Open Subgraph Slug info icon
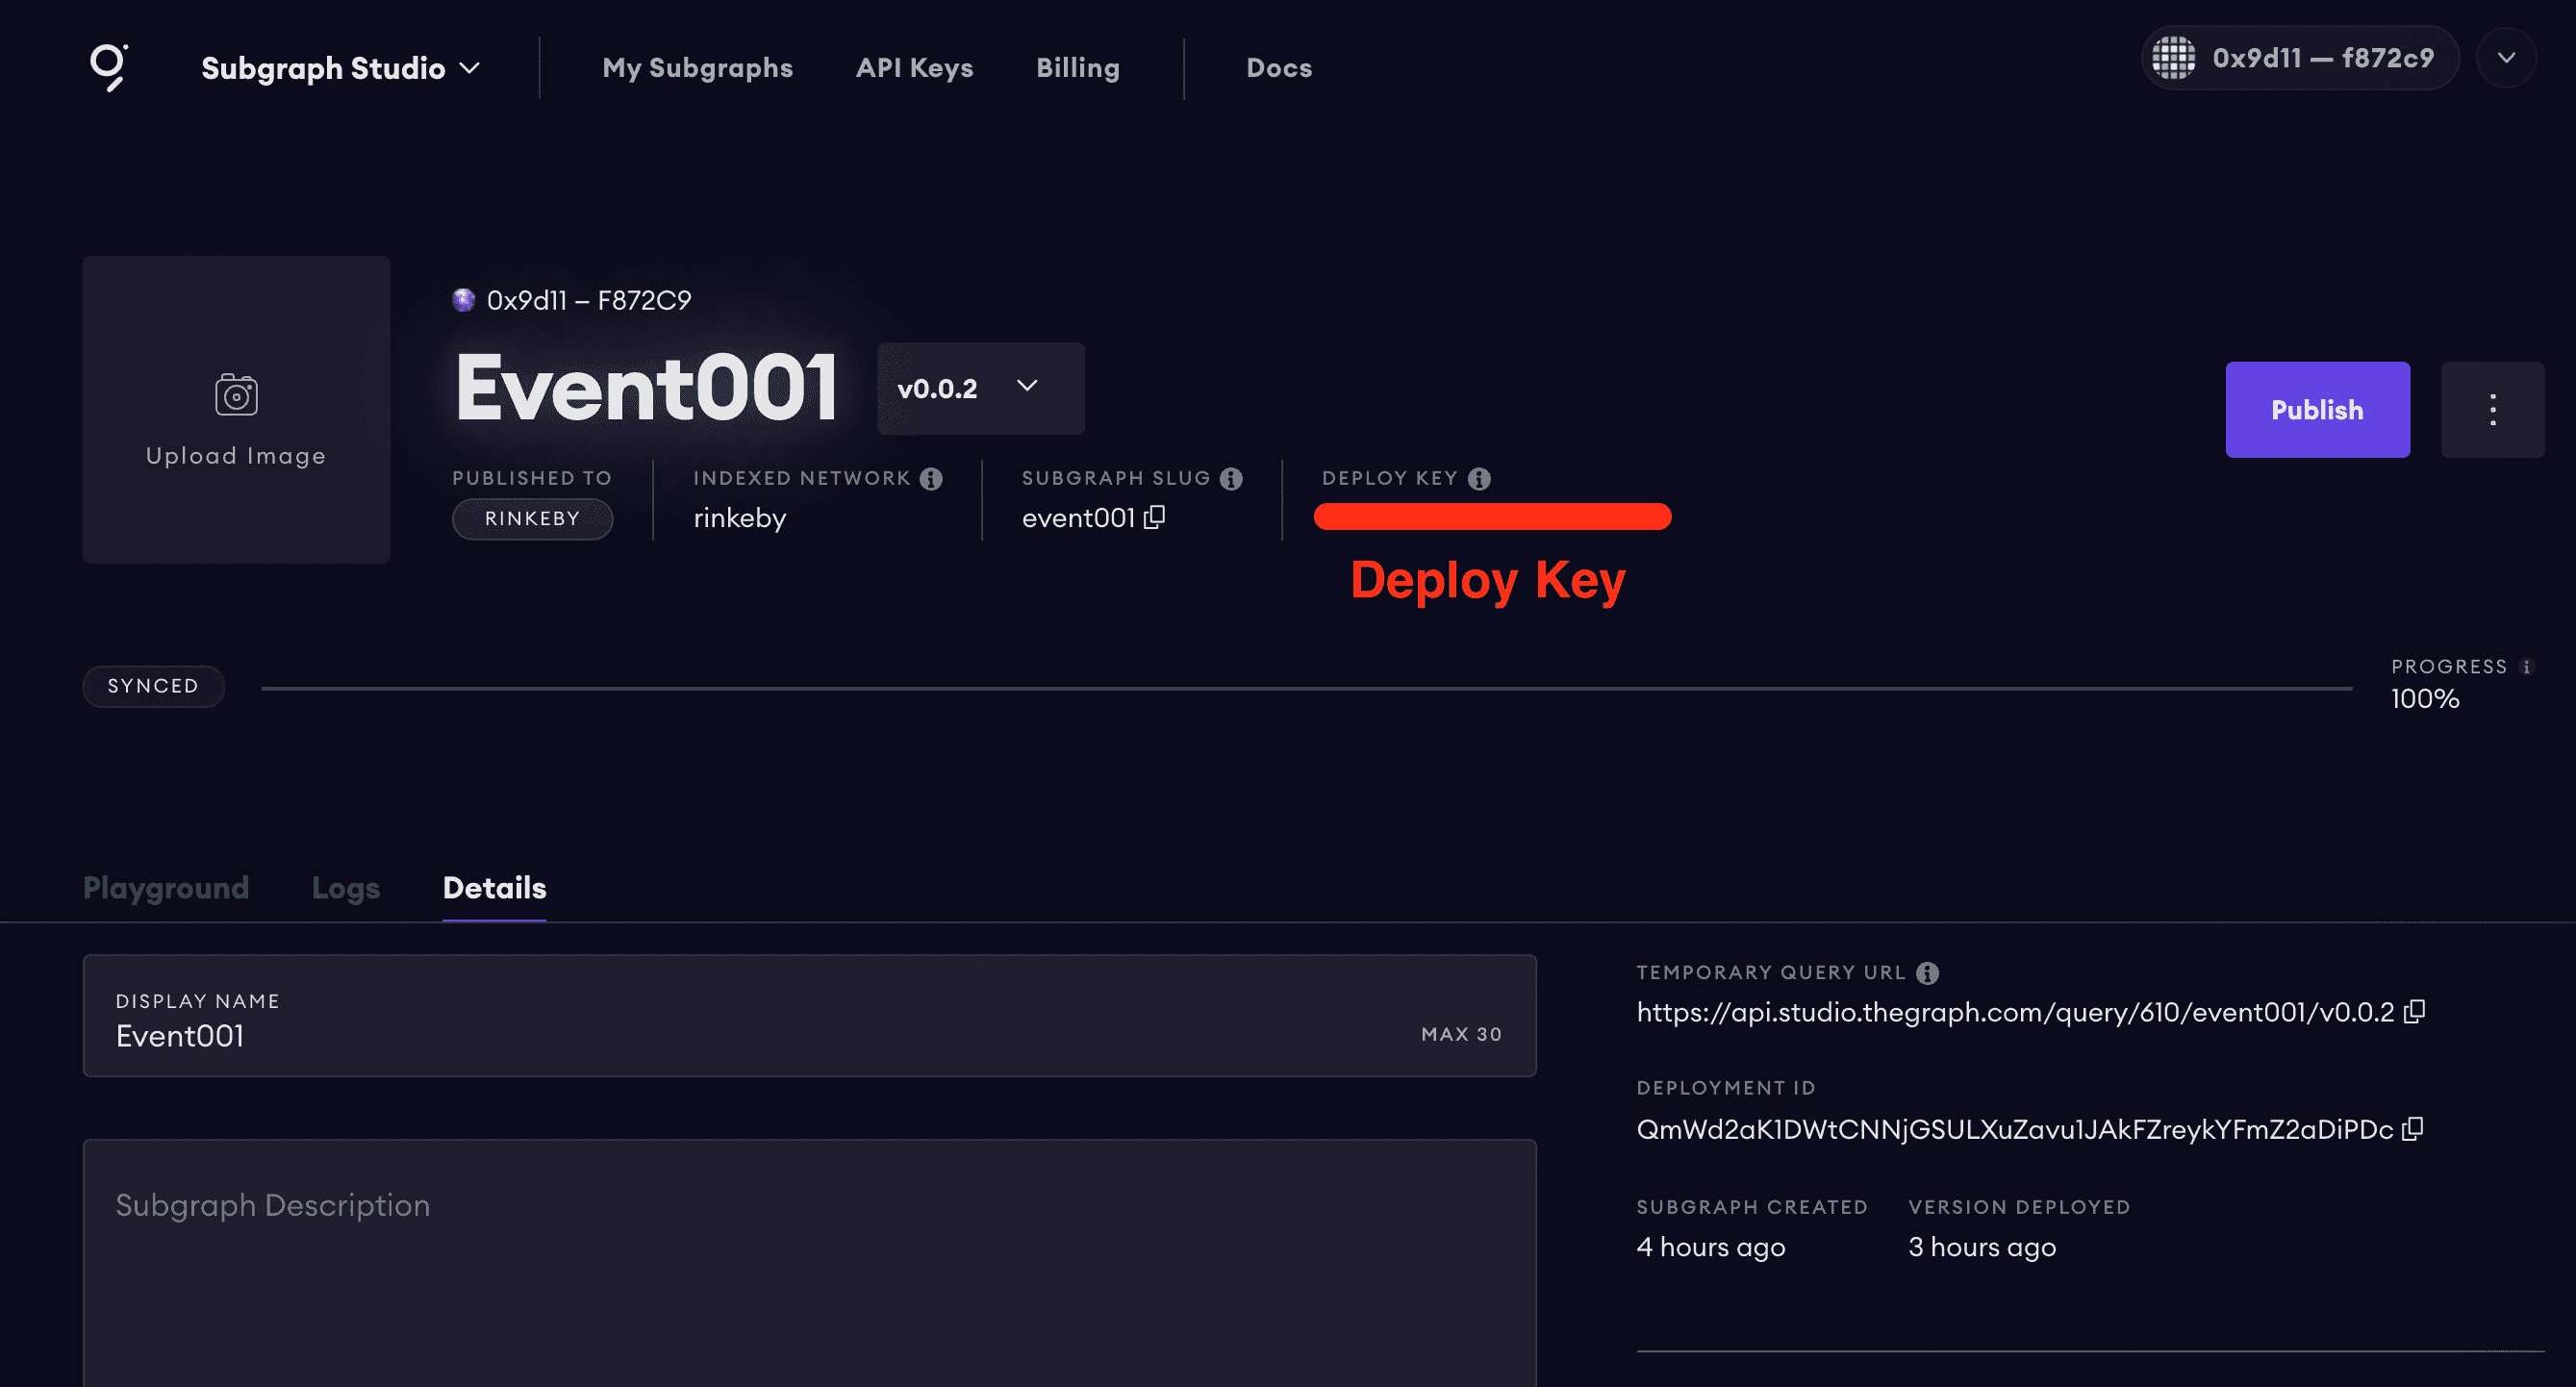 point(1231,479)
